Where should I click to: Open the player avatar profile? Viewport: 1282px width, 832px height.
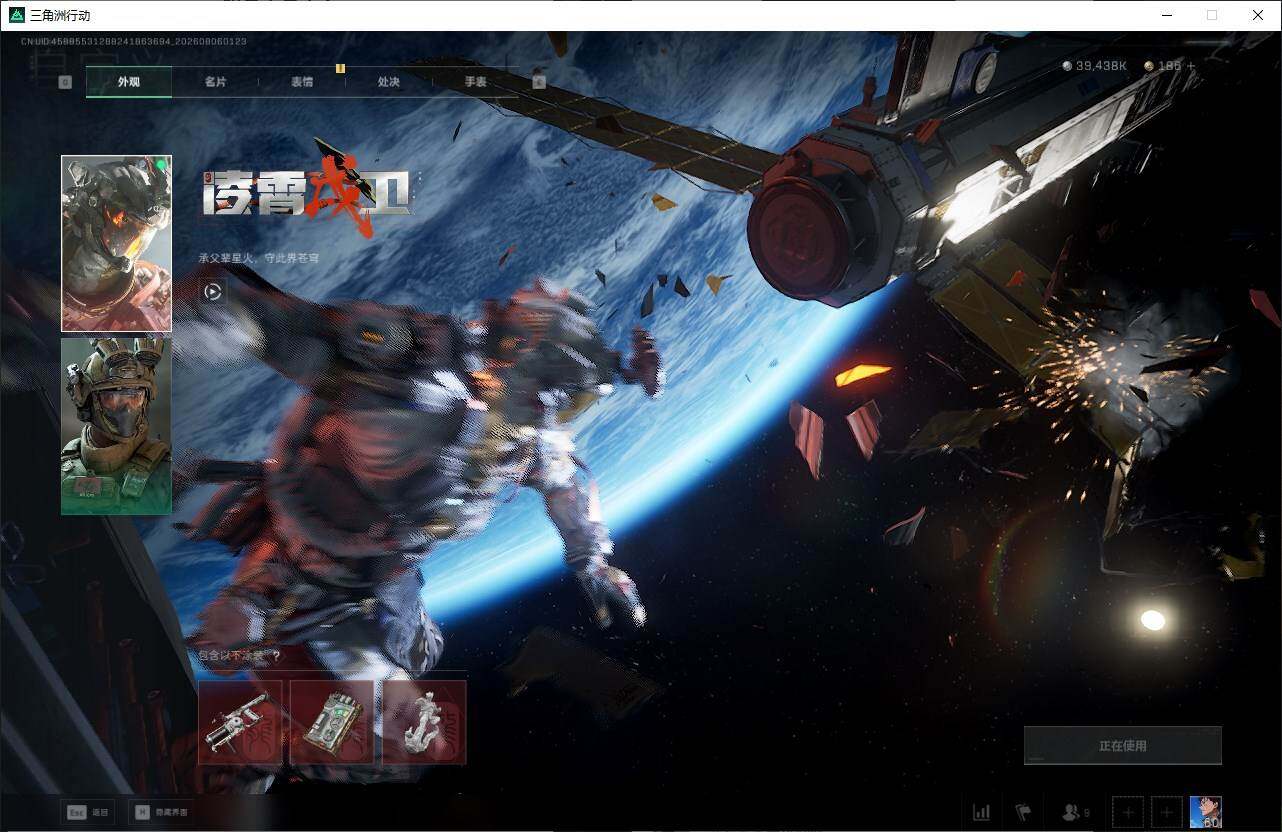(1206, 812)
